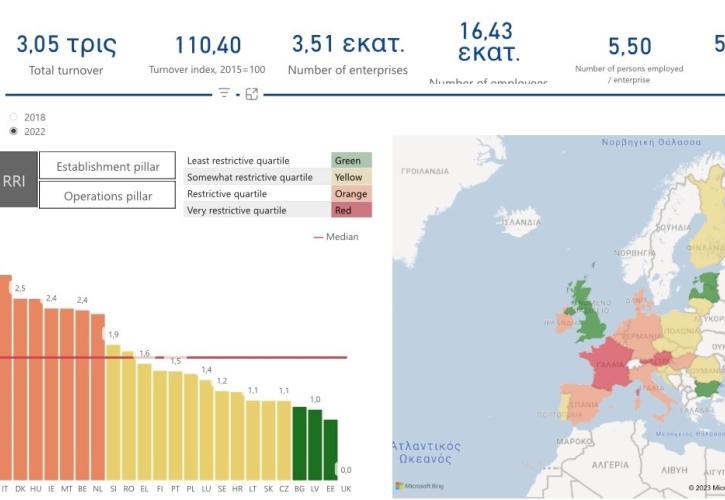Viewport: 725px width, 500px height.
Task: Select the BE bar in the chart
Action: pyautogui.click(x=82, y=395)
